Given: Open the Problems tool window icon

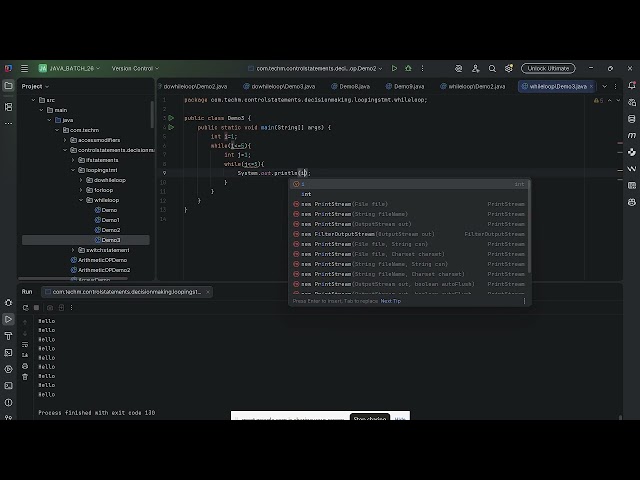Looking at the screenshot, I should coord(8,402).
